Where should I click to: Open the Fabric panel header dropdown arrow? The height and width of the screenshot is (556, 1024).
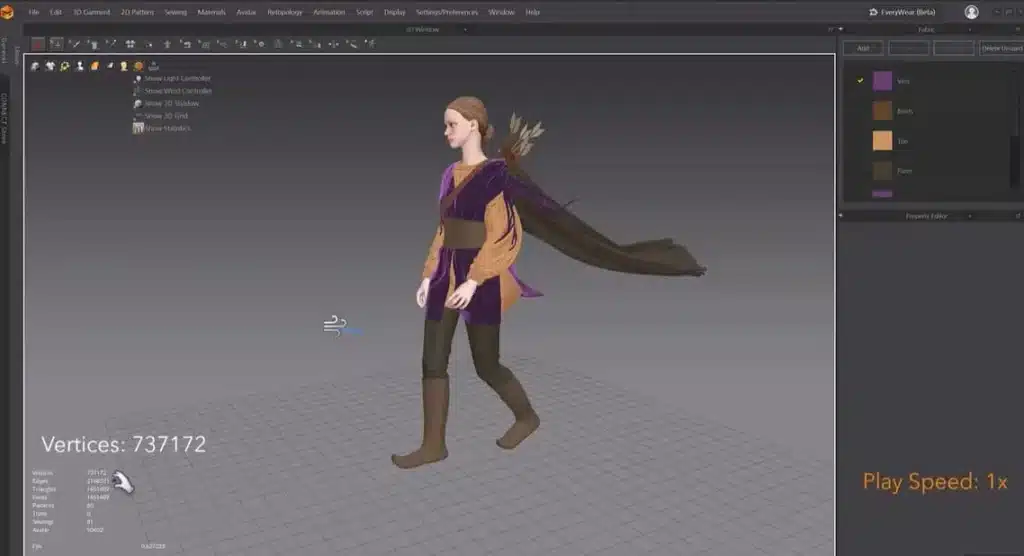969,29
